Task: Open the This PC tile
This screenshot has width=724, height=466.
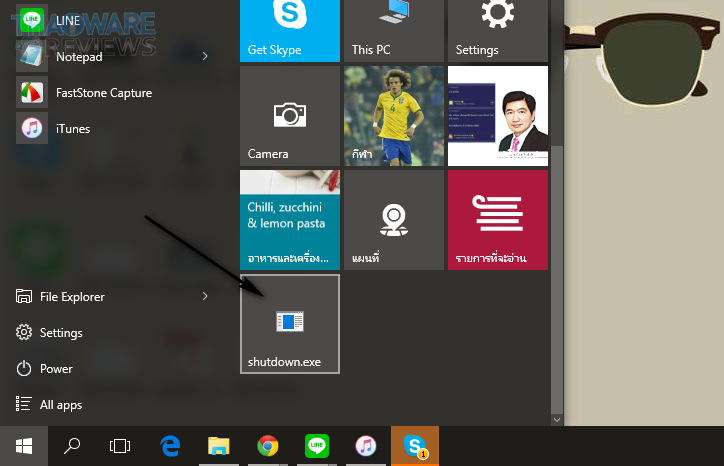Action: 394,30
